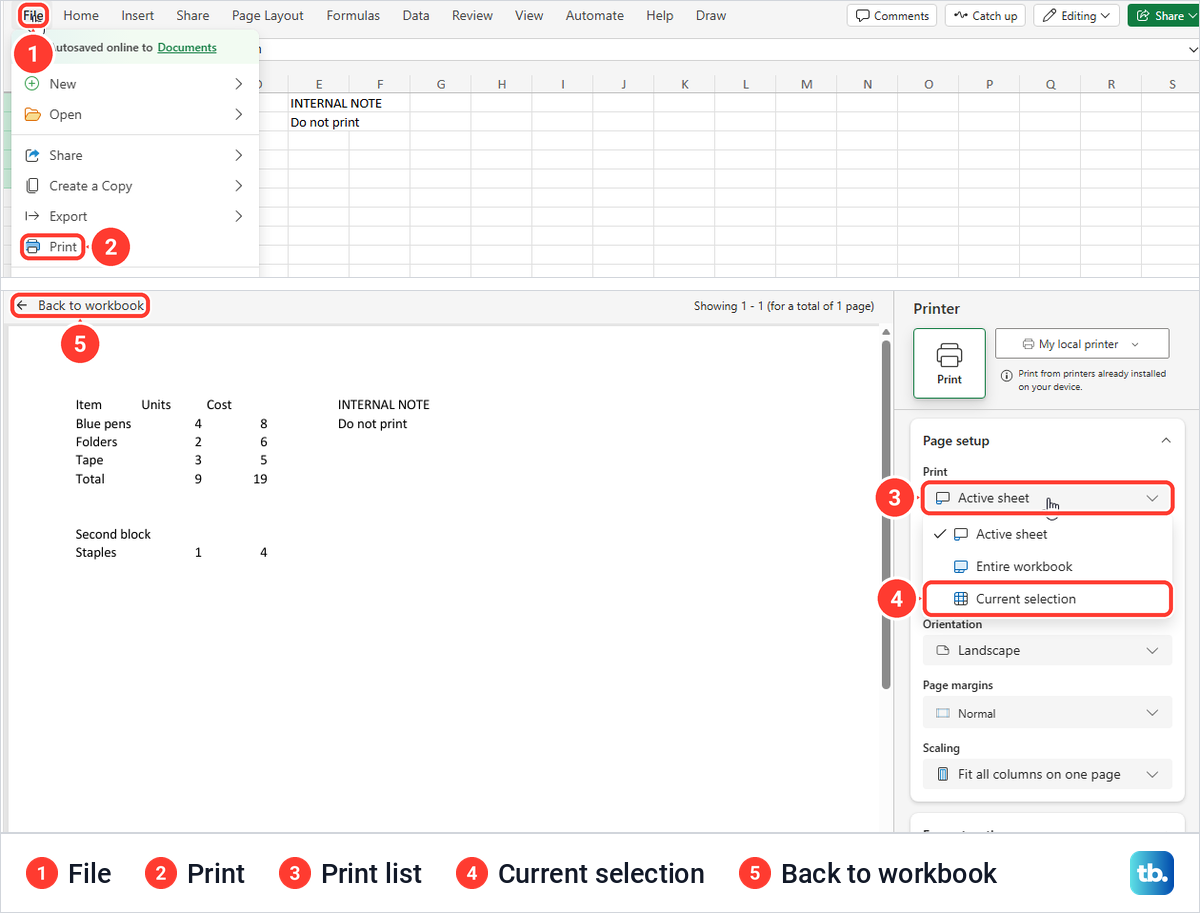Open the Draw ribbon tab
Screen dimensions: 1200x913
pos(711,16)
